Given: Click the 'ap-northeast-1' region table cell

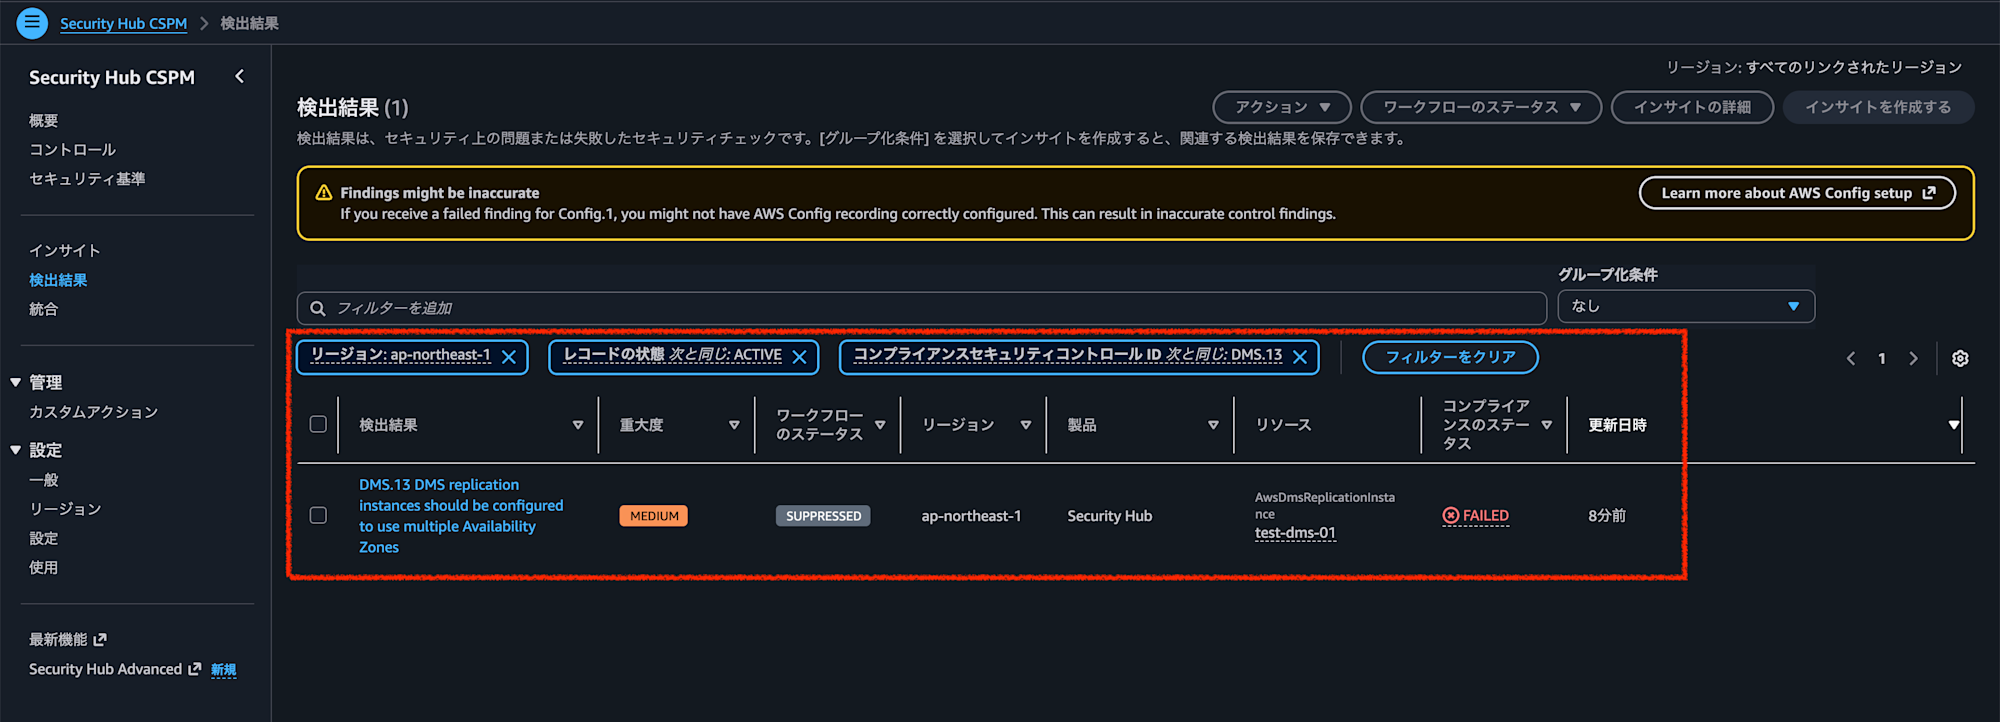Looking at the screenshot, I should 971,516.
